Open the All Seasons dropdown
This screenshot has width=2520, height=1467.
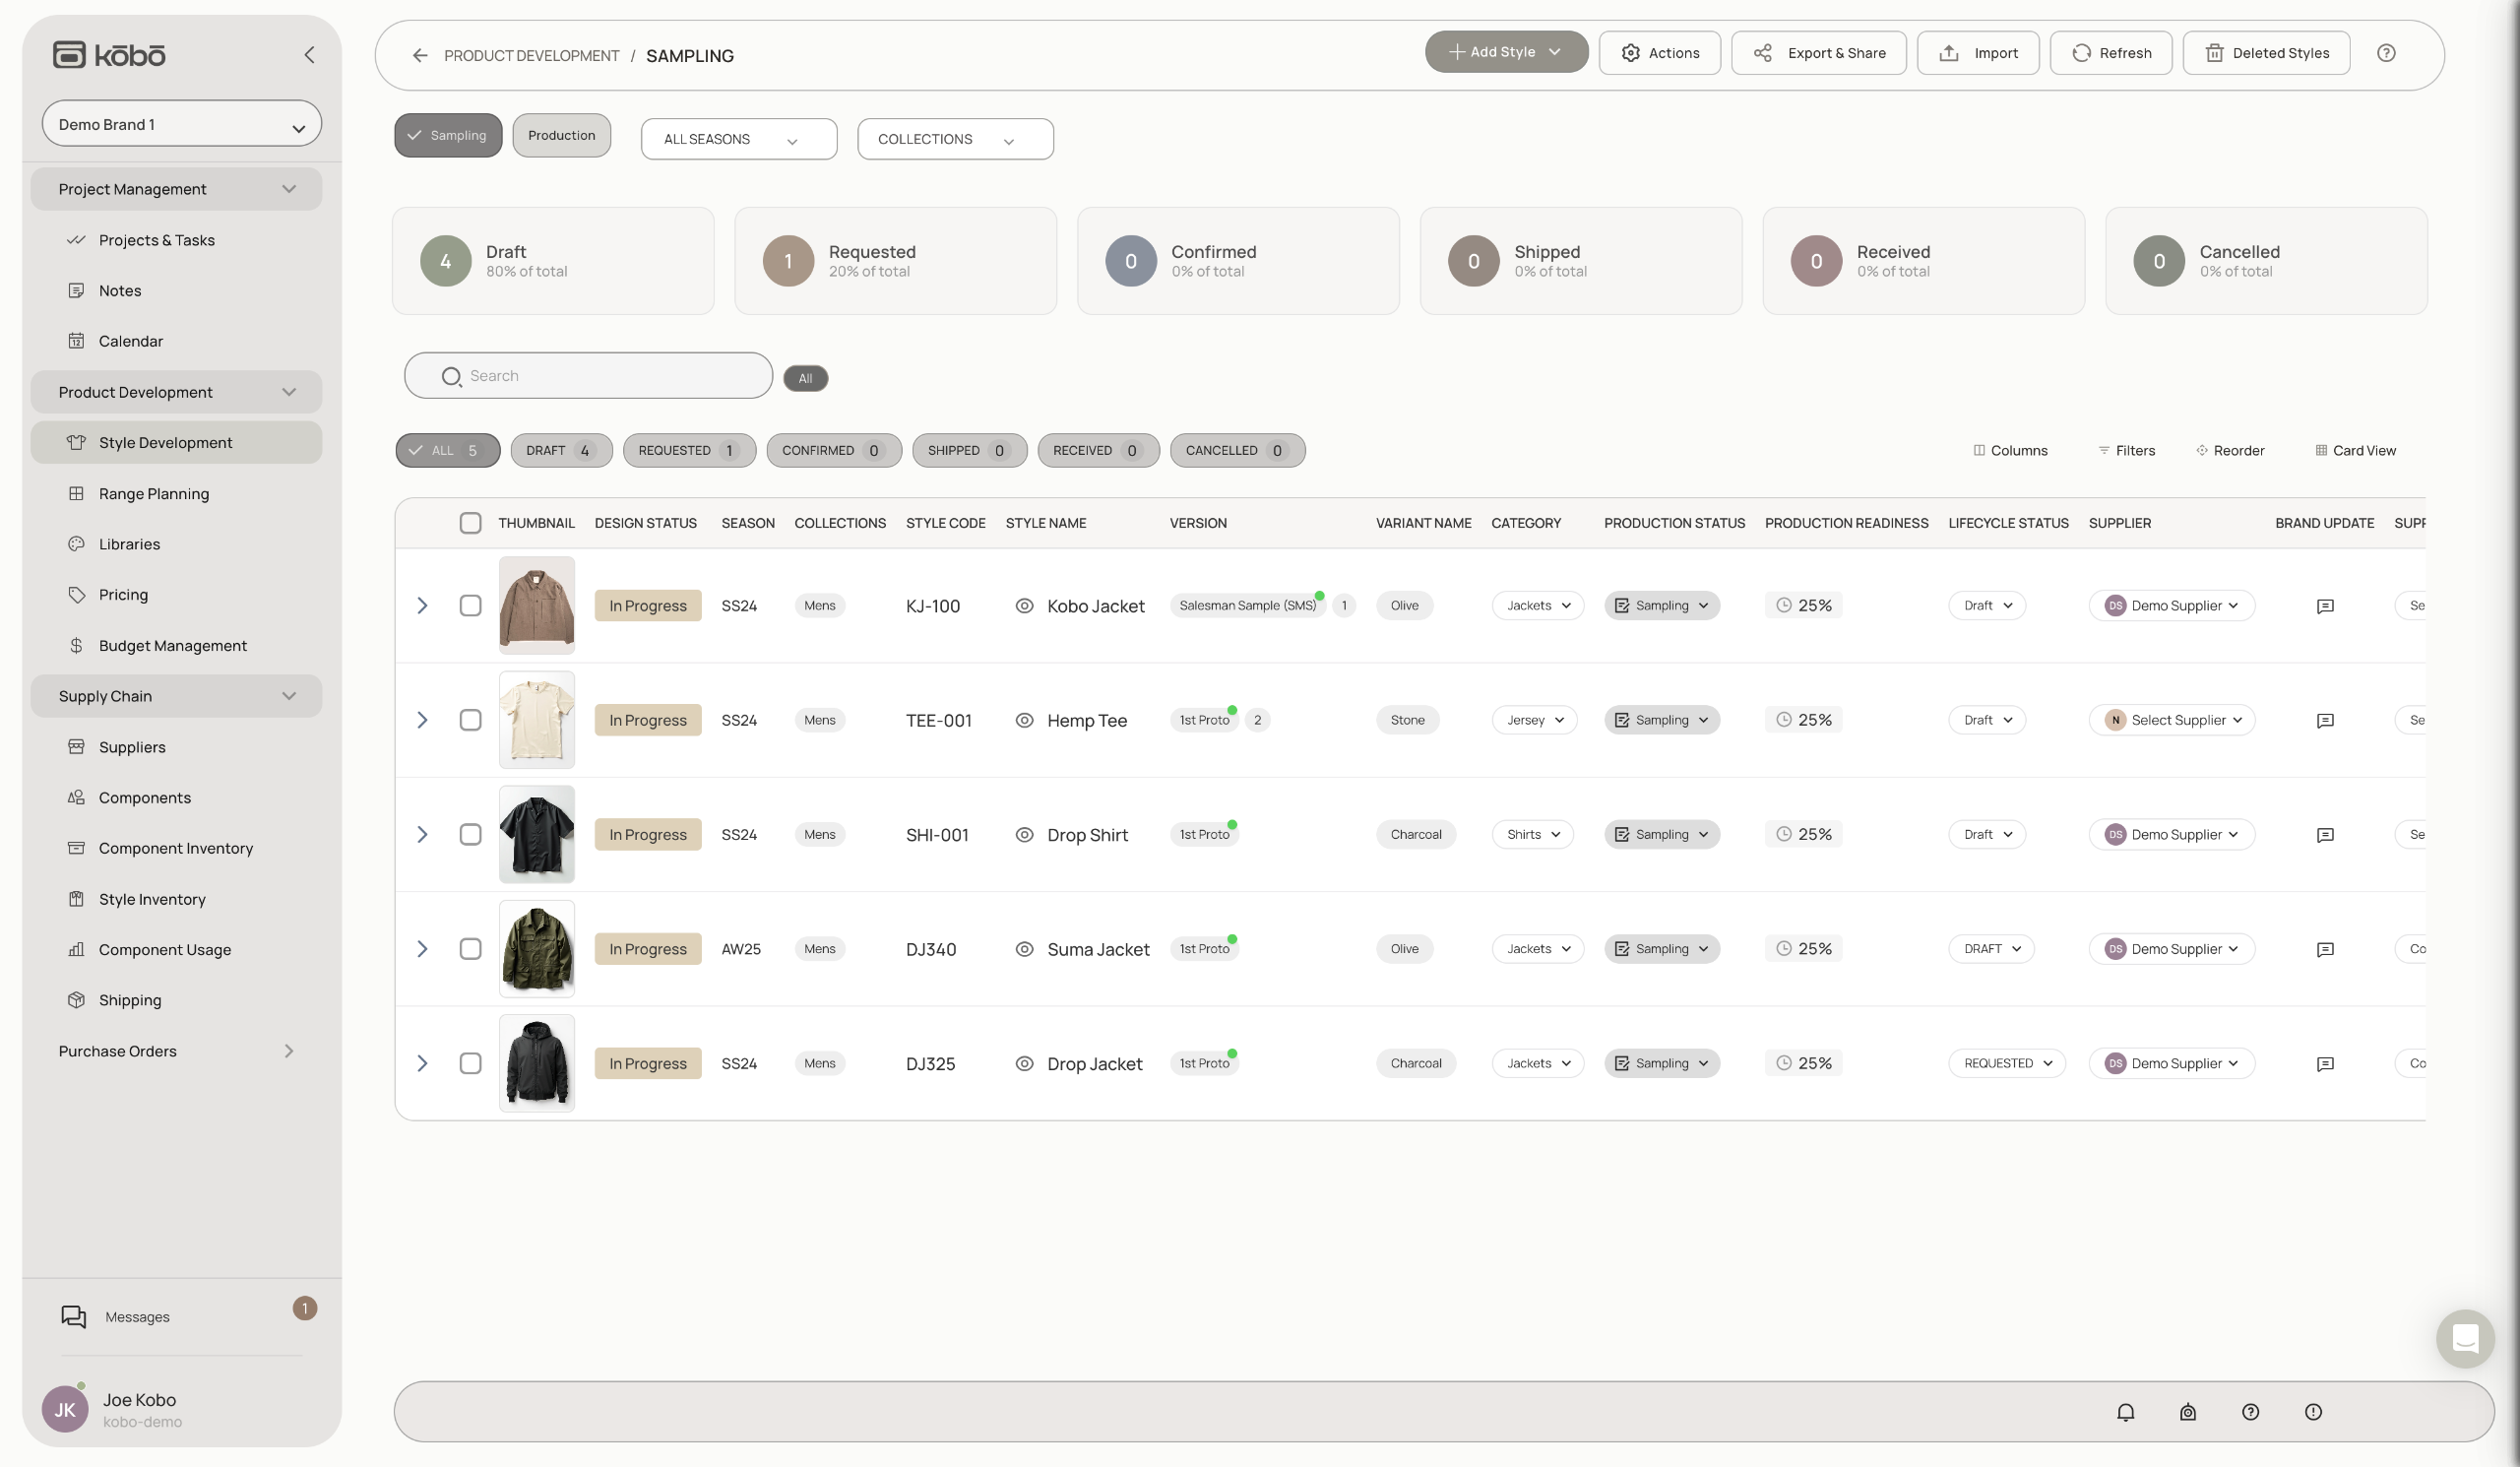click(738, 139)
